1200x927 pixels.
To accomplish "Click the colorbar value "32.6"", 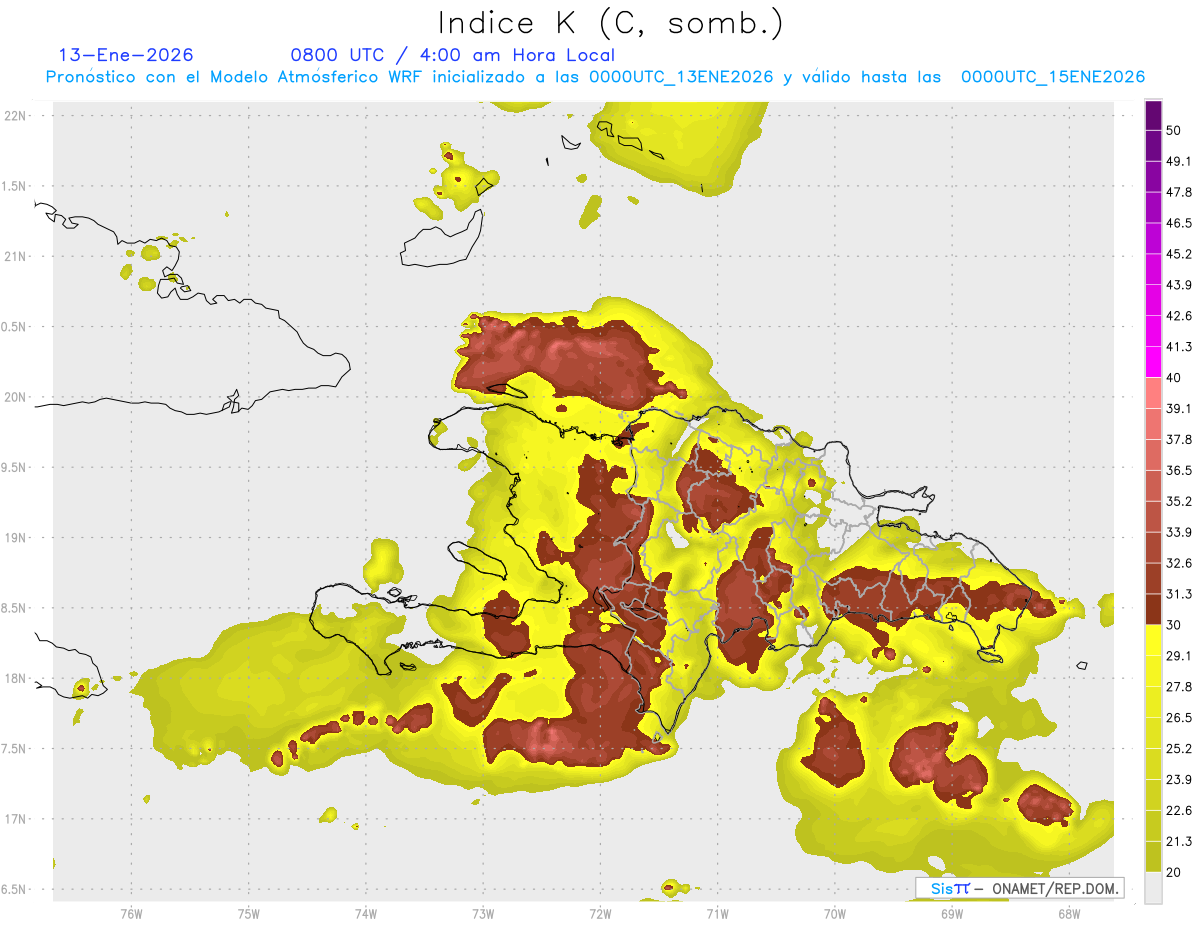I will click(x=1179, y=563).
